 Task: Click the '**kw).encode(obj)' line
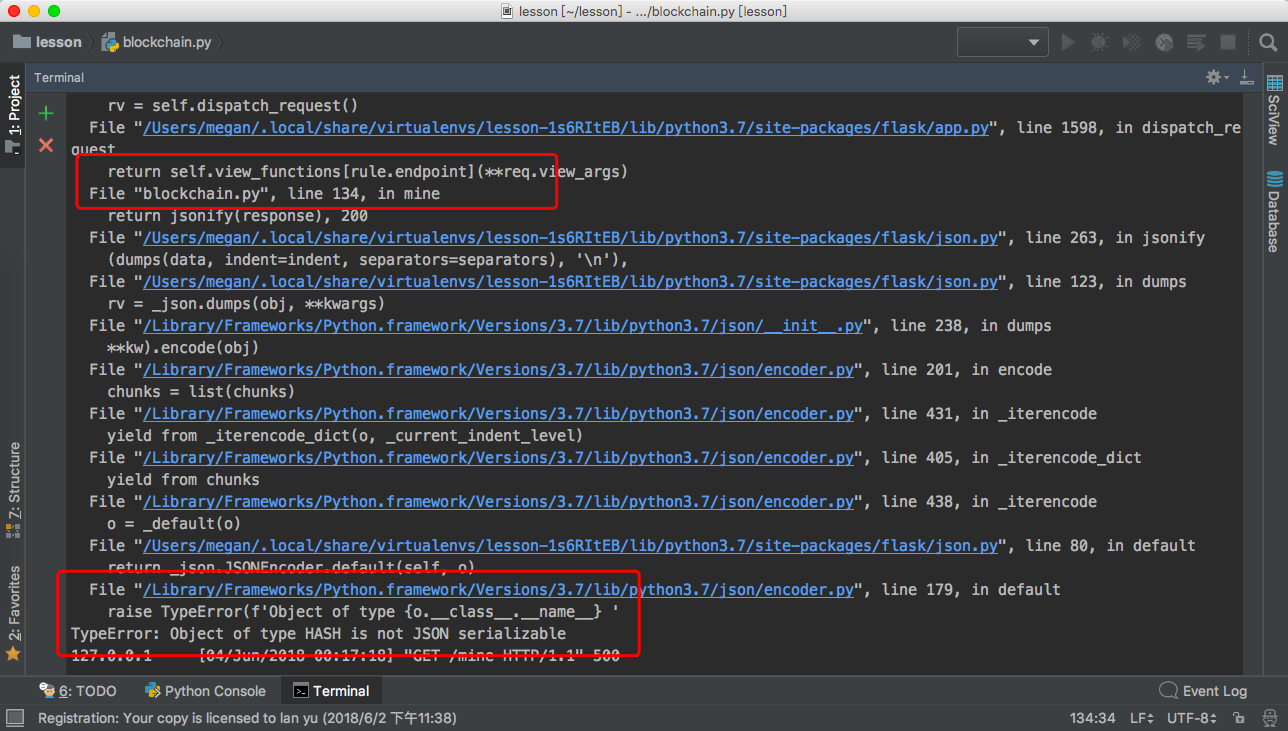pos(183,347)
